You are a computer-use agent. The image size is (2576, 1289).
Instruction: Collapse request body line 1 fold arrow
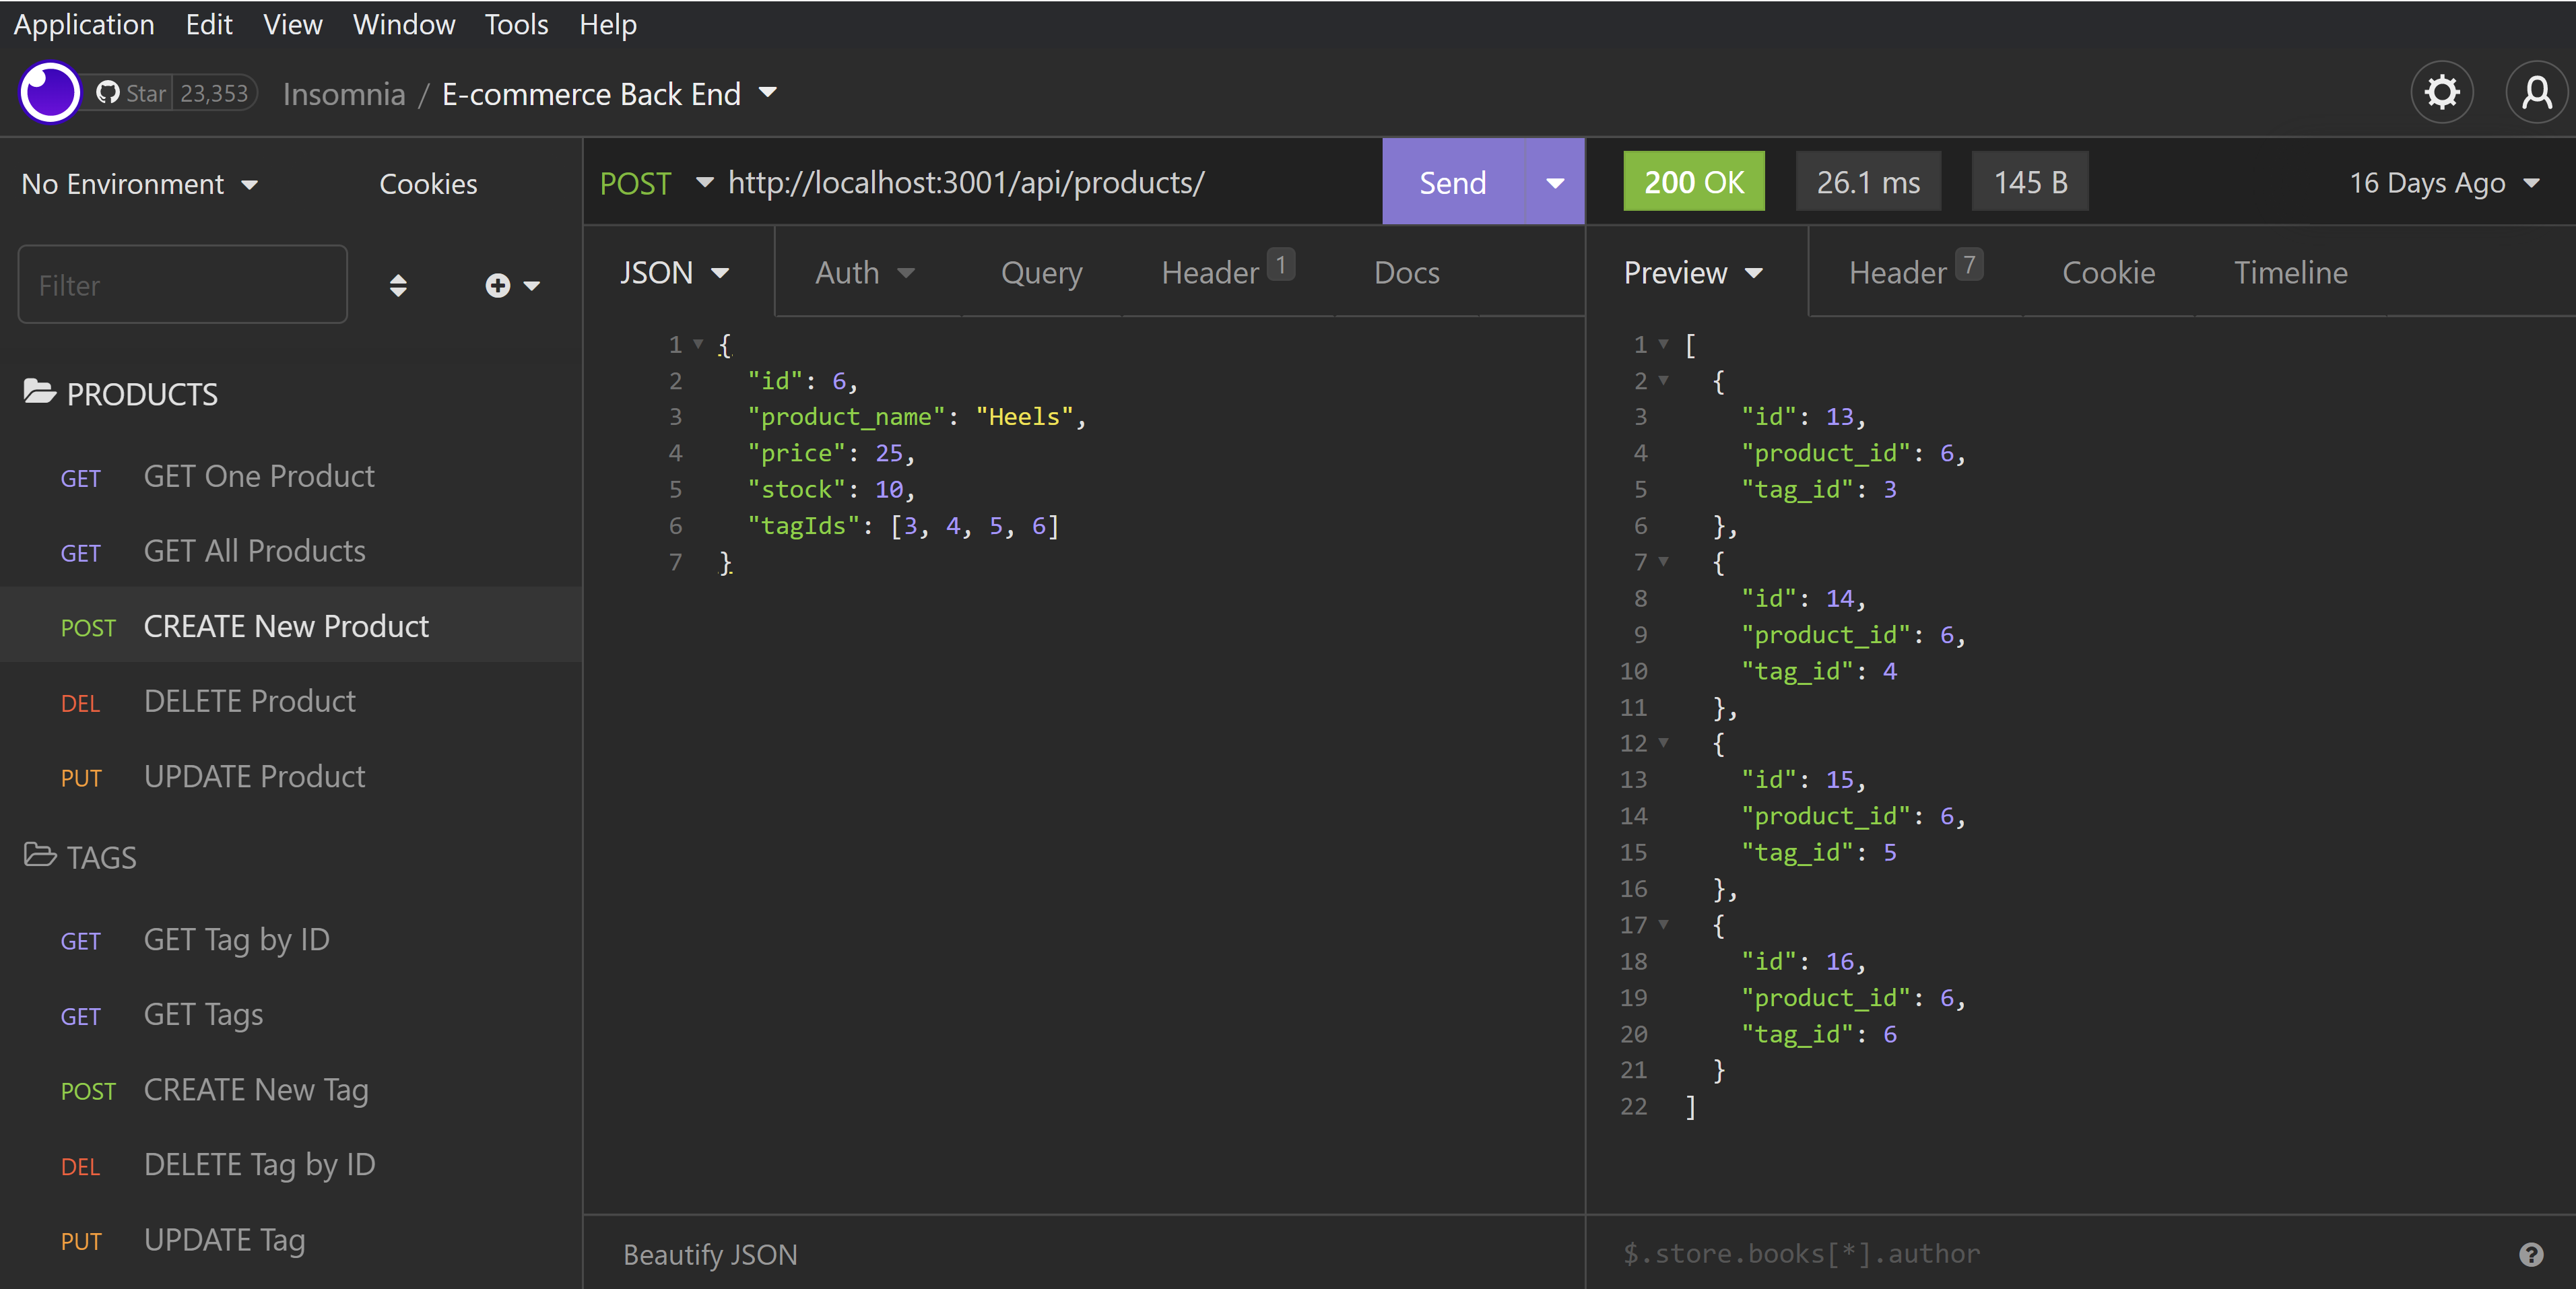point(698,344)
